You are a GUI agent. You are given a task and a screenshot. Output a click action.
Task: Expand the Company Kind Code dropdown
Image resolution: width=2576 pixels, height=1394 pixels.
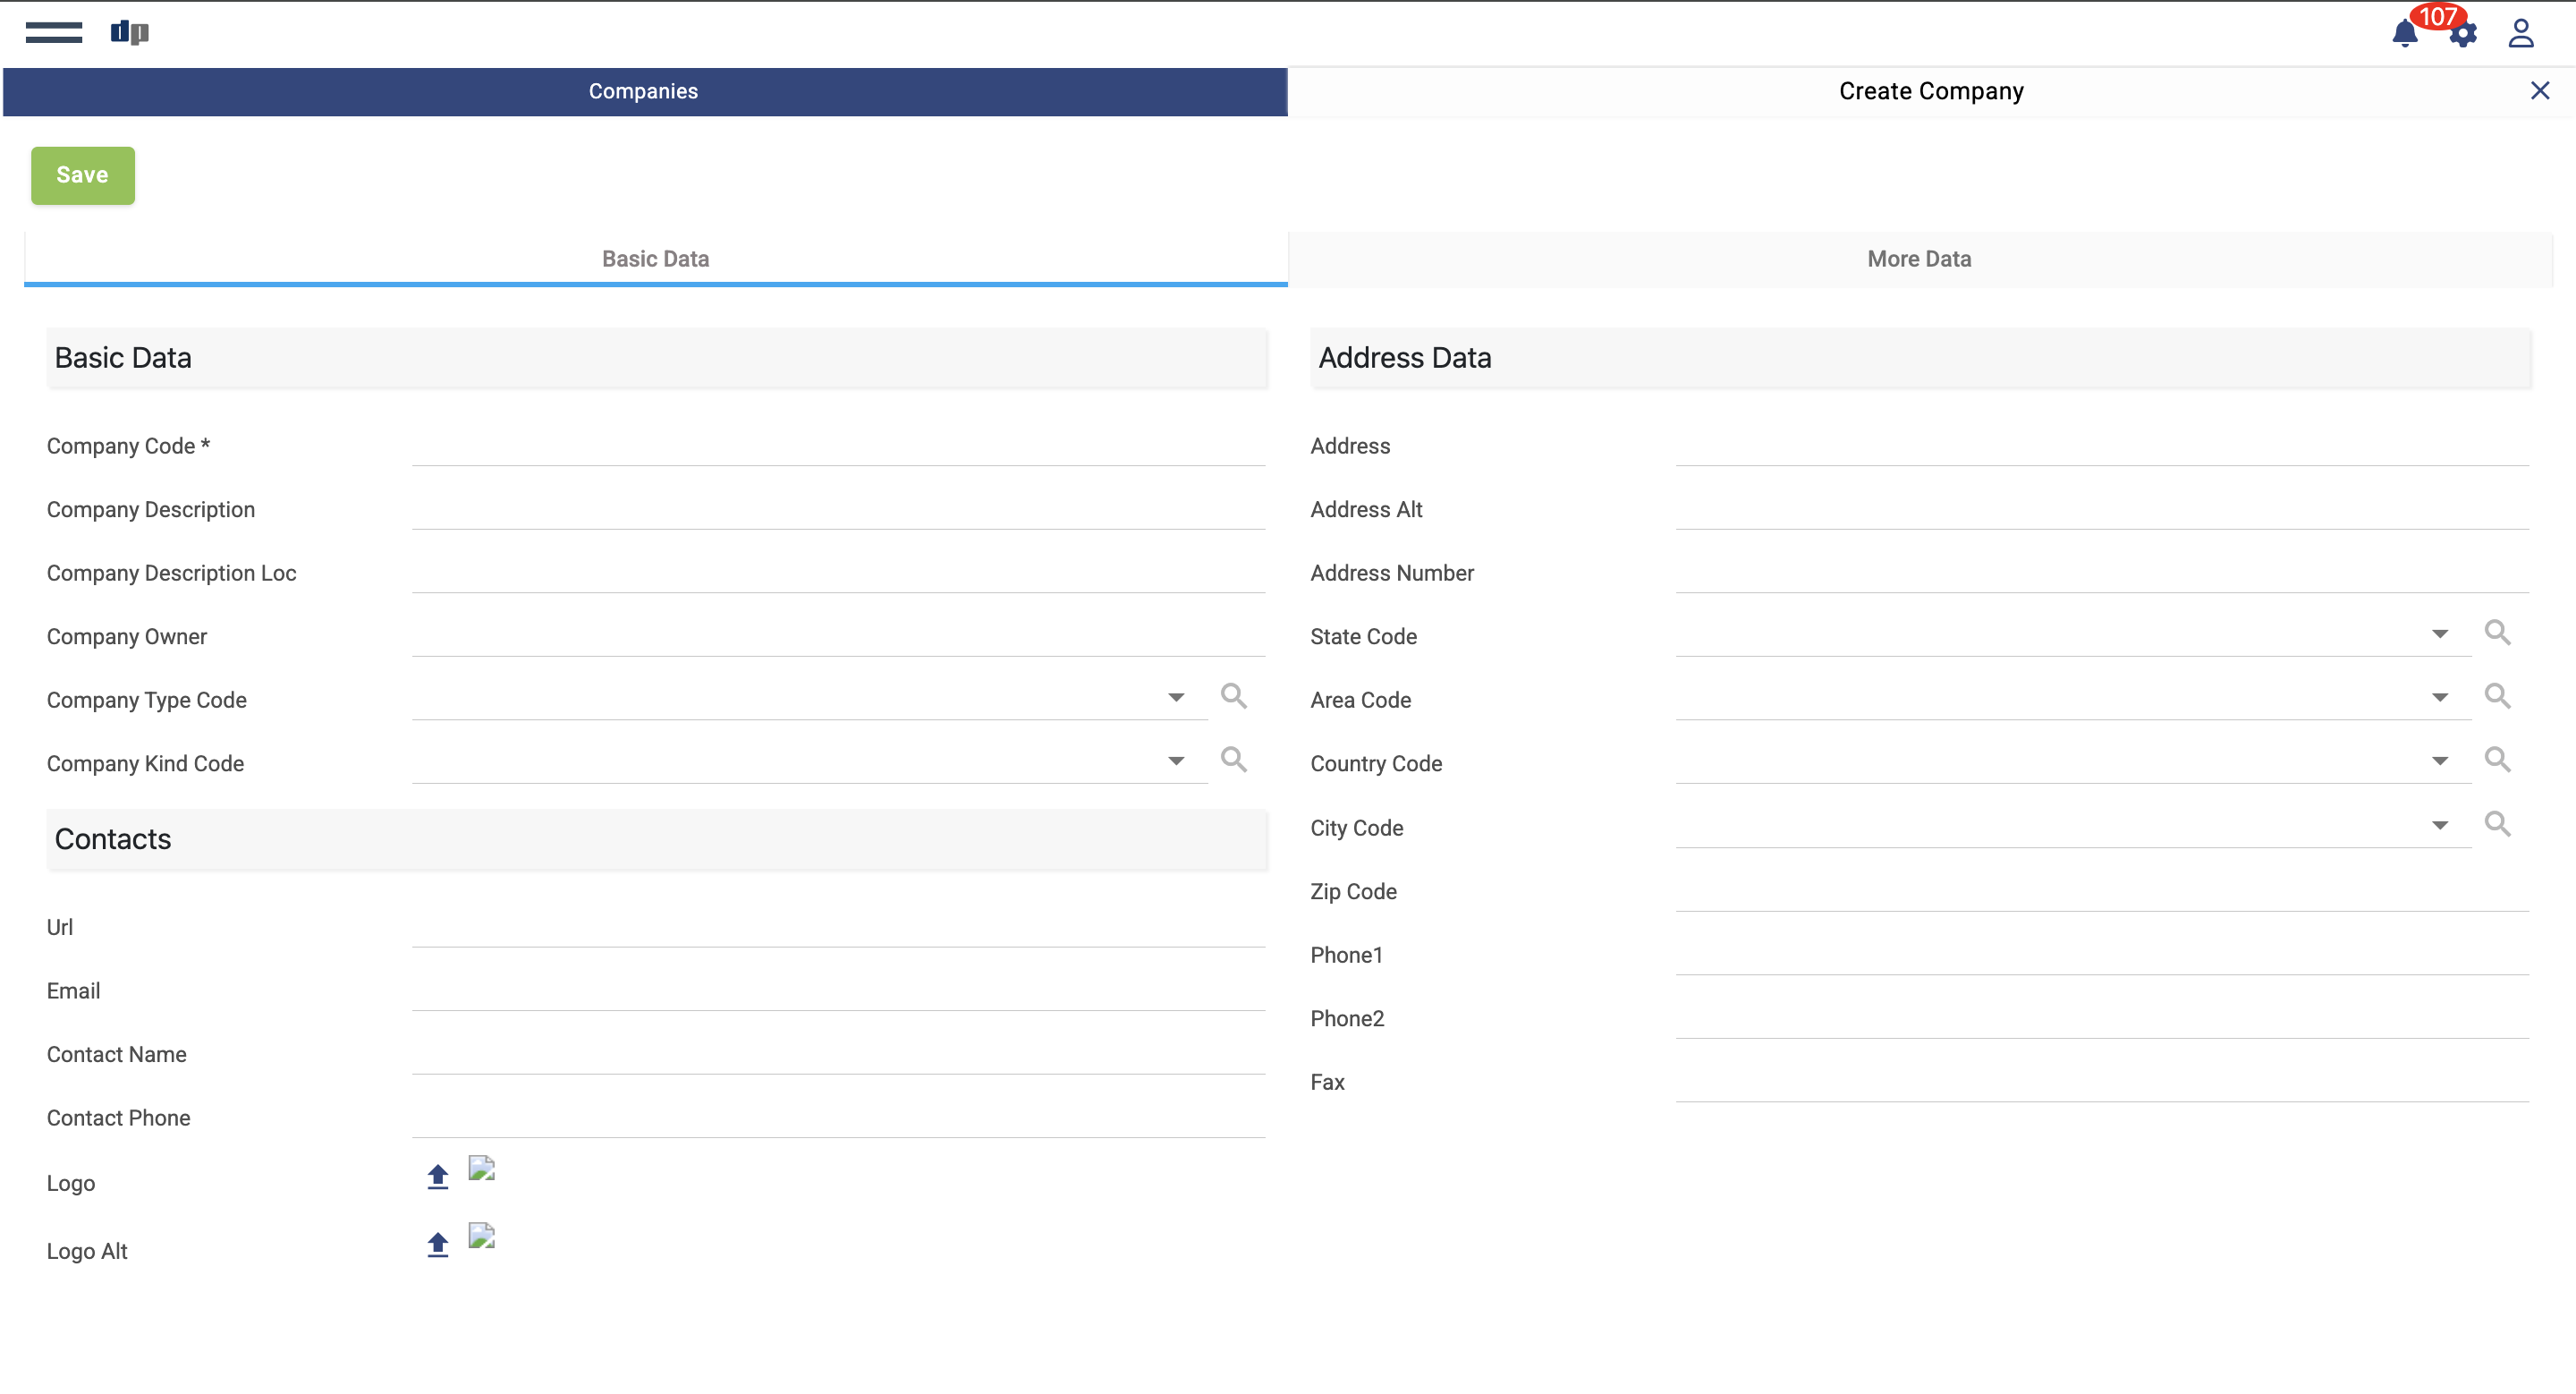(x=1176, y=761)
